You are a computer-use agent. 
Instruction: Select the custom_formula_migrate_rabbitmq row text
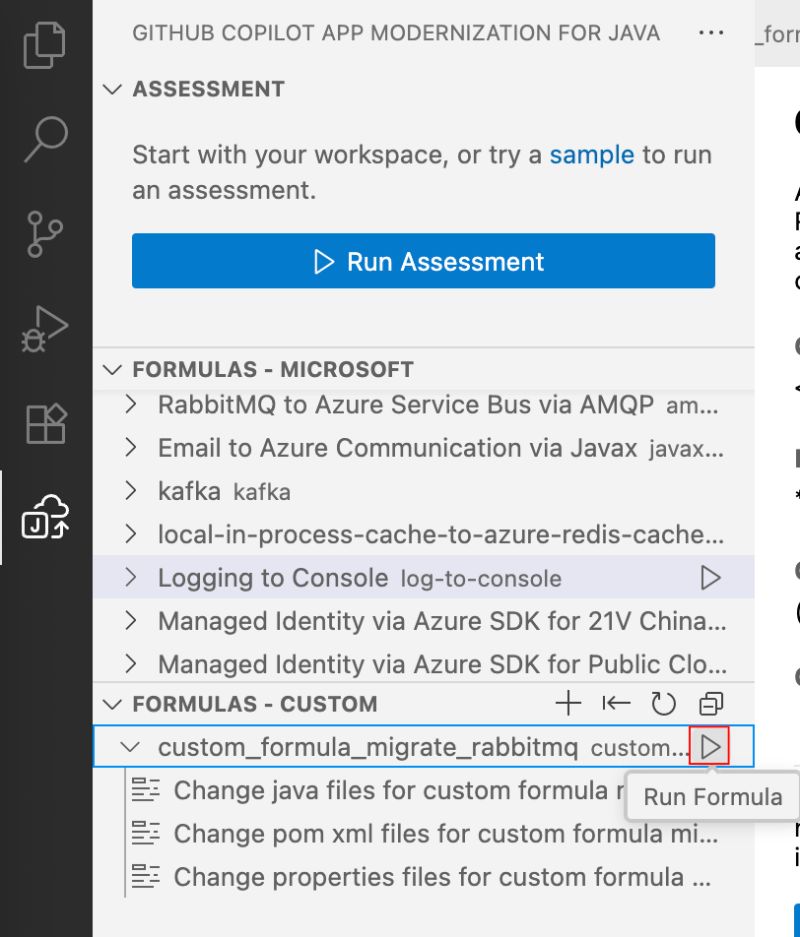click(x=368, y=747)
